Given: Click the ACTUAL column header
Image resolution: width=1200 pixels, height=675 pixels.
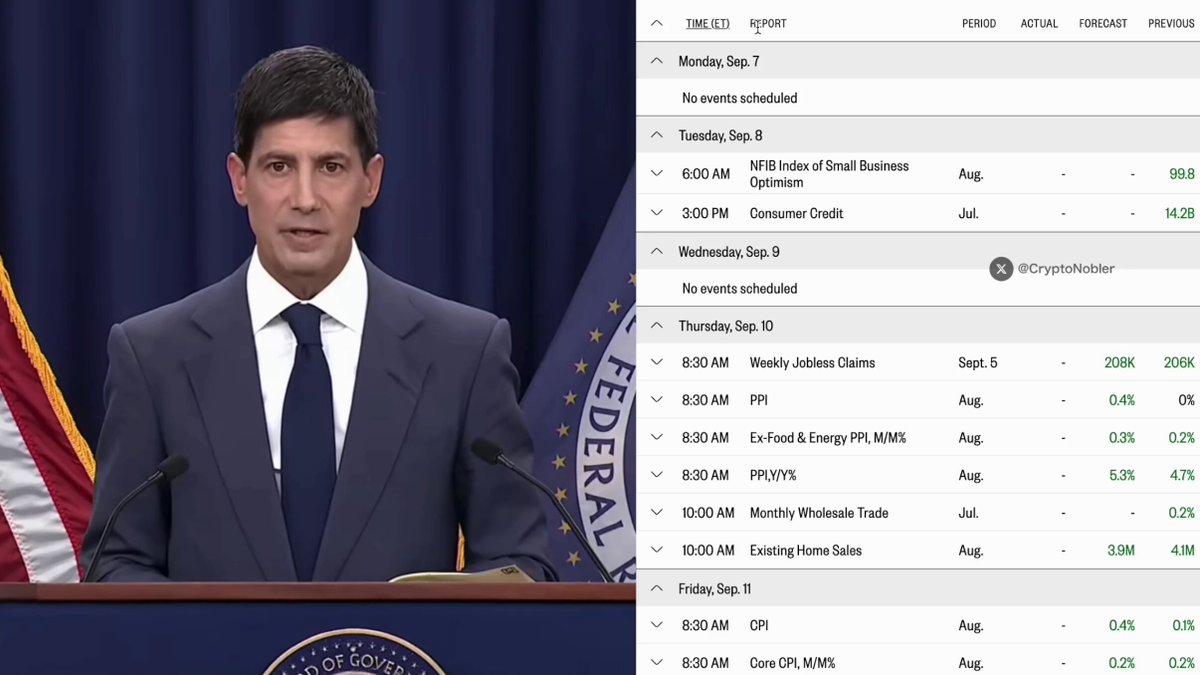Looking at the screenshot, I should point(1039,23).
